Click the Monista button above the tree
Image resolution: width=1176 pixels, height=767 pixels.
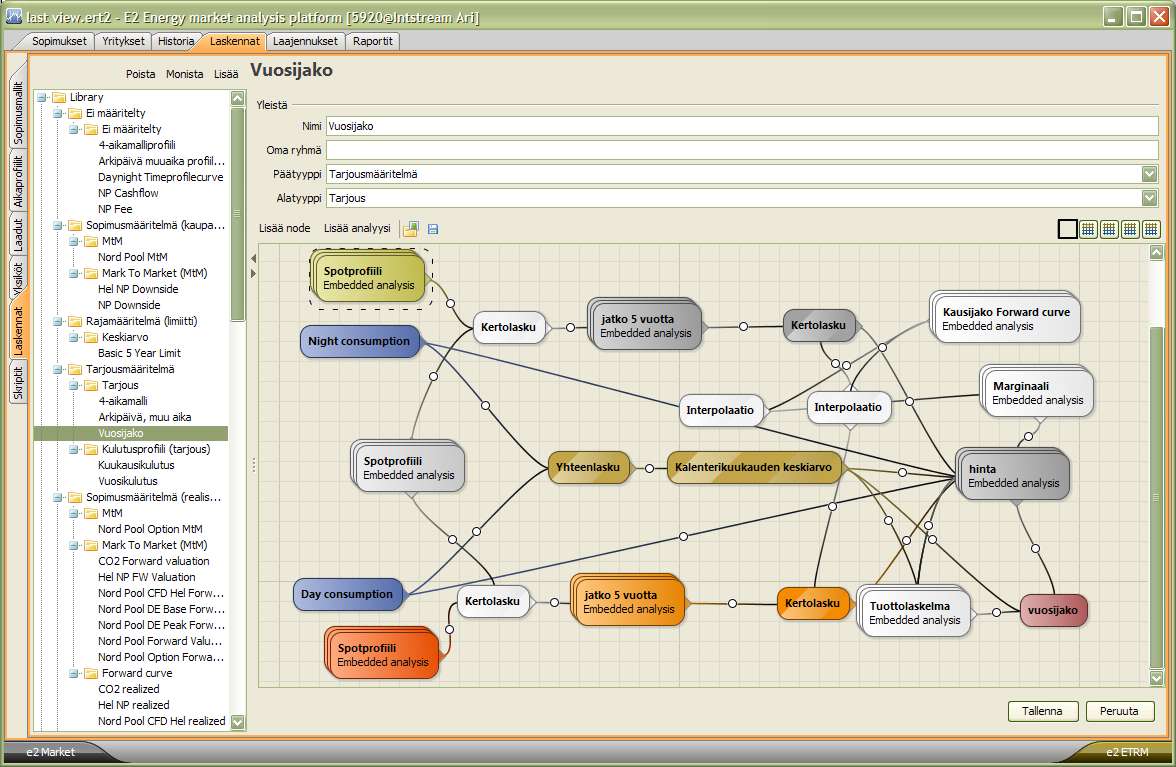click(x=184, y=74)
